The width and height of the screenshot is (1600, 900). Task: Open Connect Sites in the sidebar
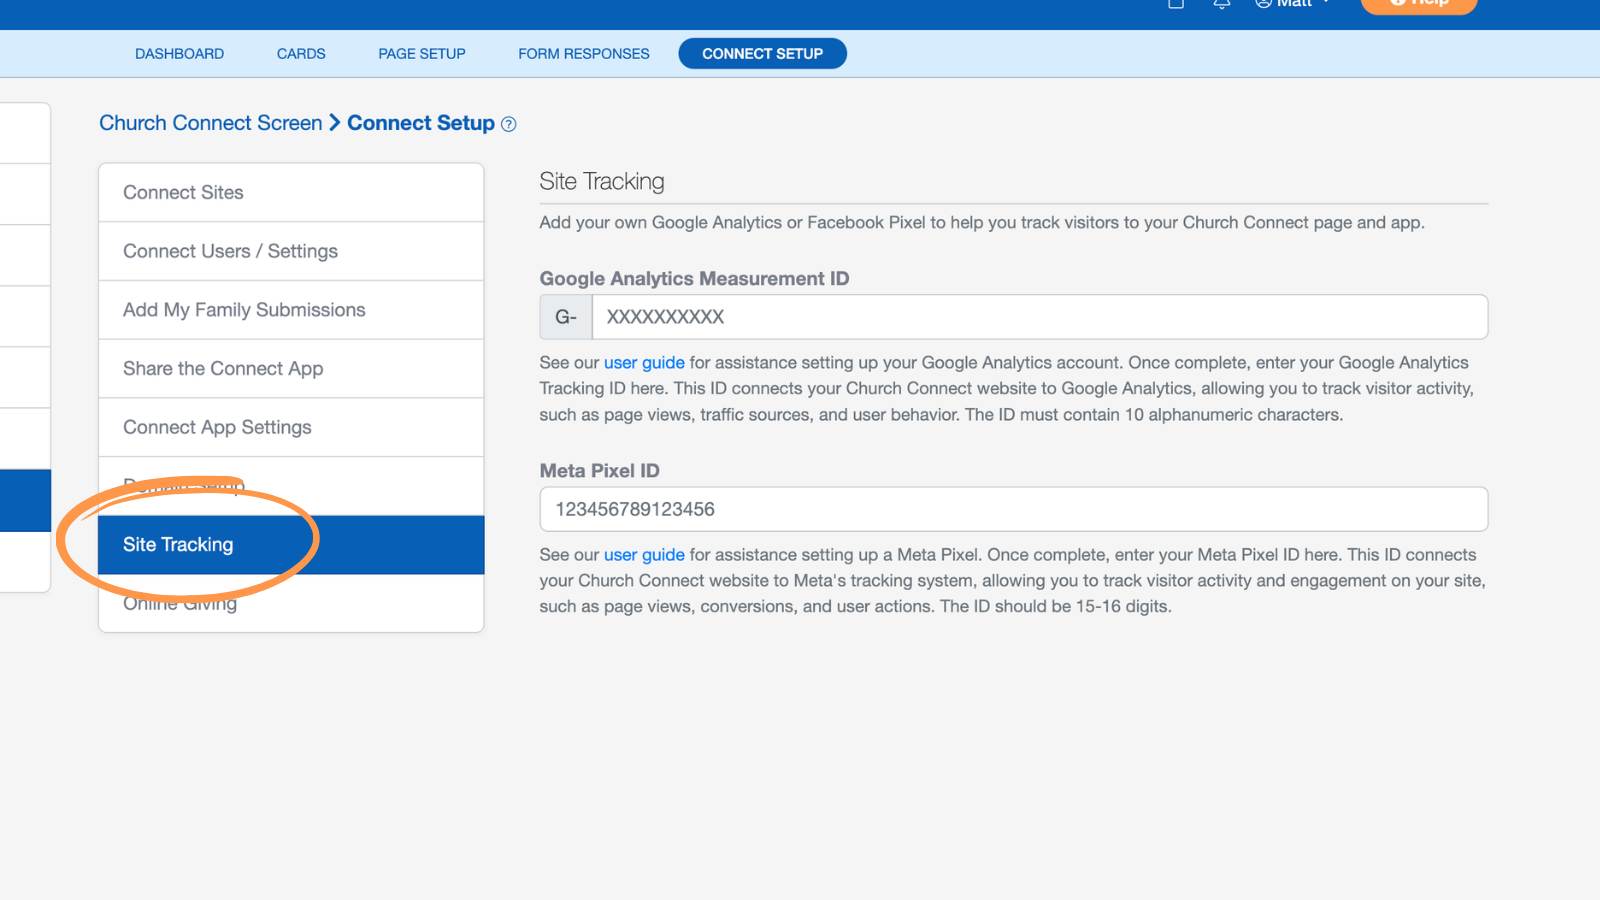click(291, 192)
